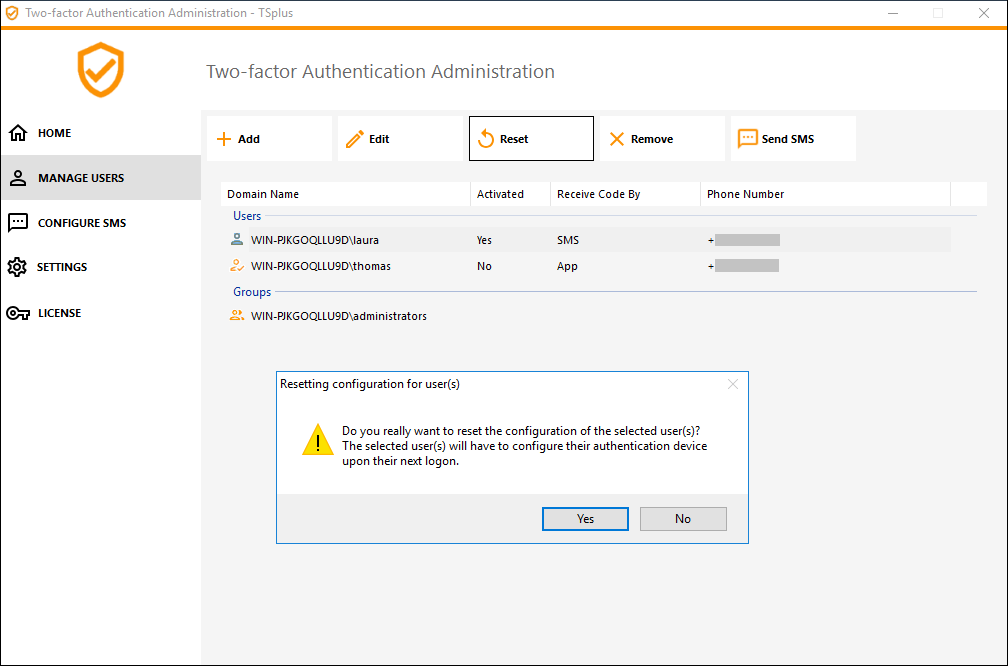This screenshot has height=666, width=1008.
Task: Click the License key icon
Action: point(18,313)
